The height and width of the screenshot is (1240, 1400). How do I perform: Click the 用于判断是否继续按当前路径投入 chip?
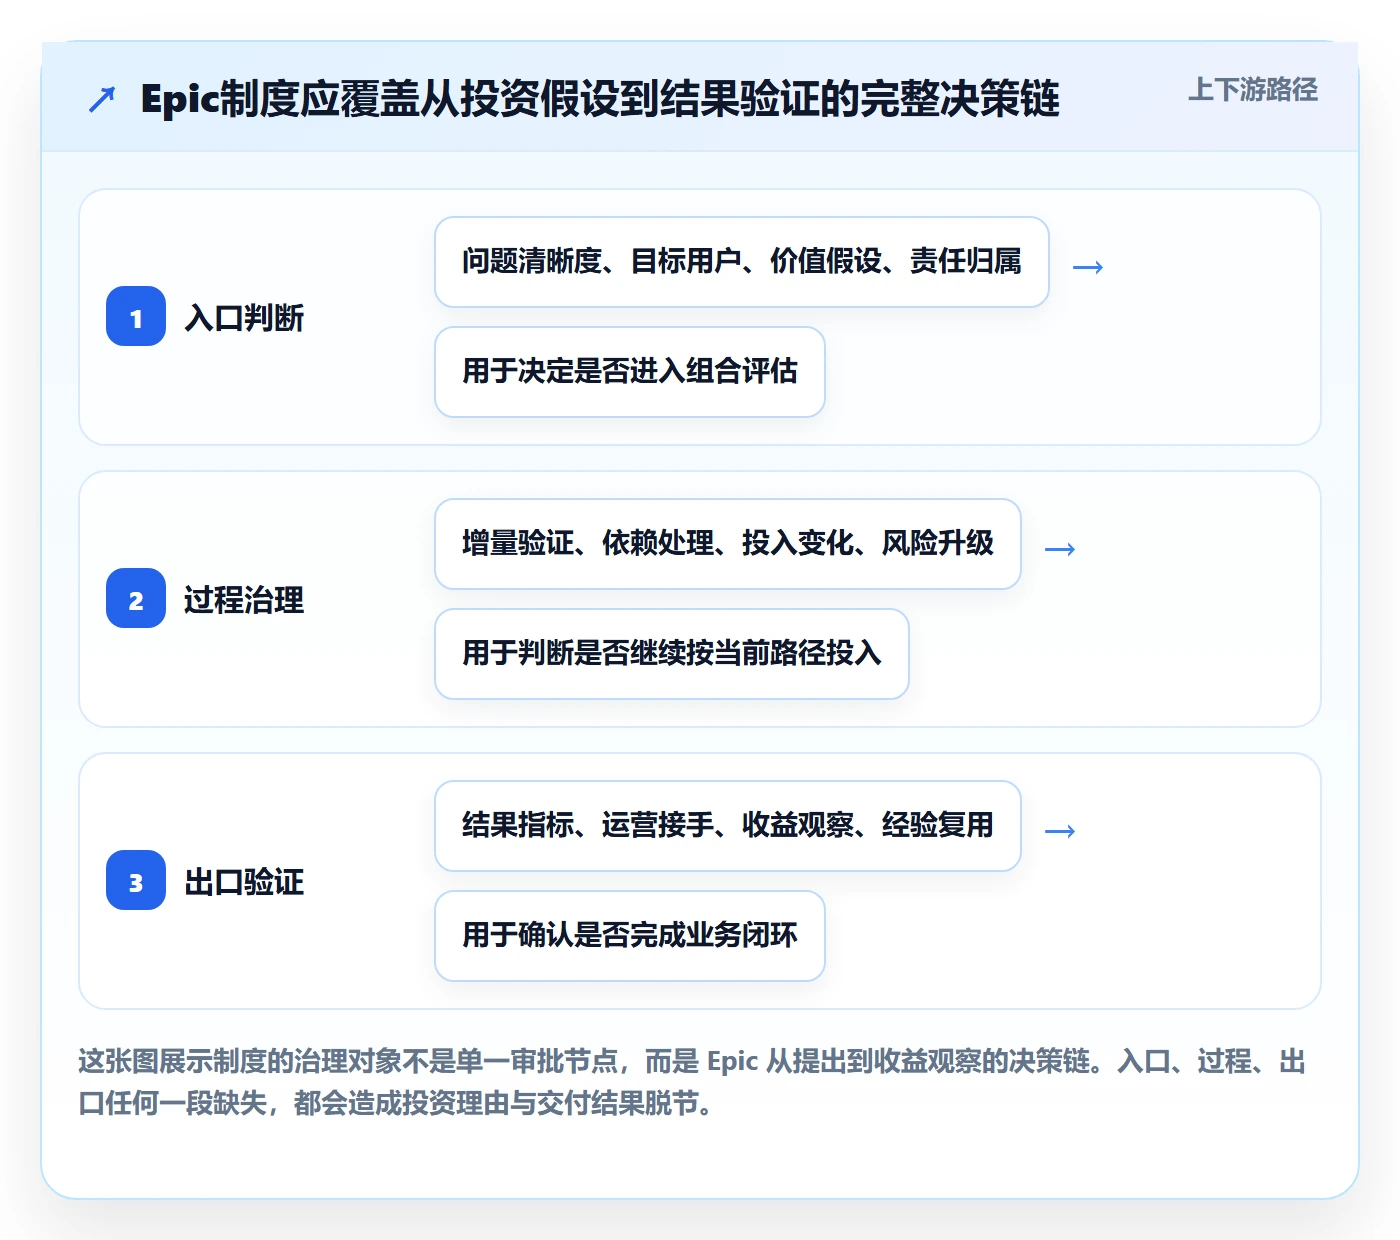[672, 654]
